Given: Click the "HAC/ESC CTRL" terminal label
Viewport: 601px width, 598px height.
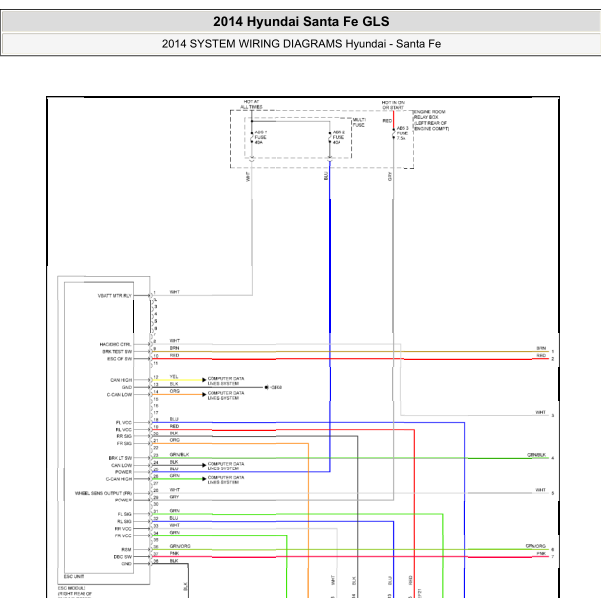Looking at the screenshot, I should [x=115, y=344].
